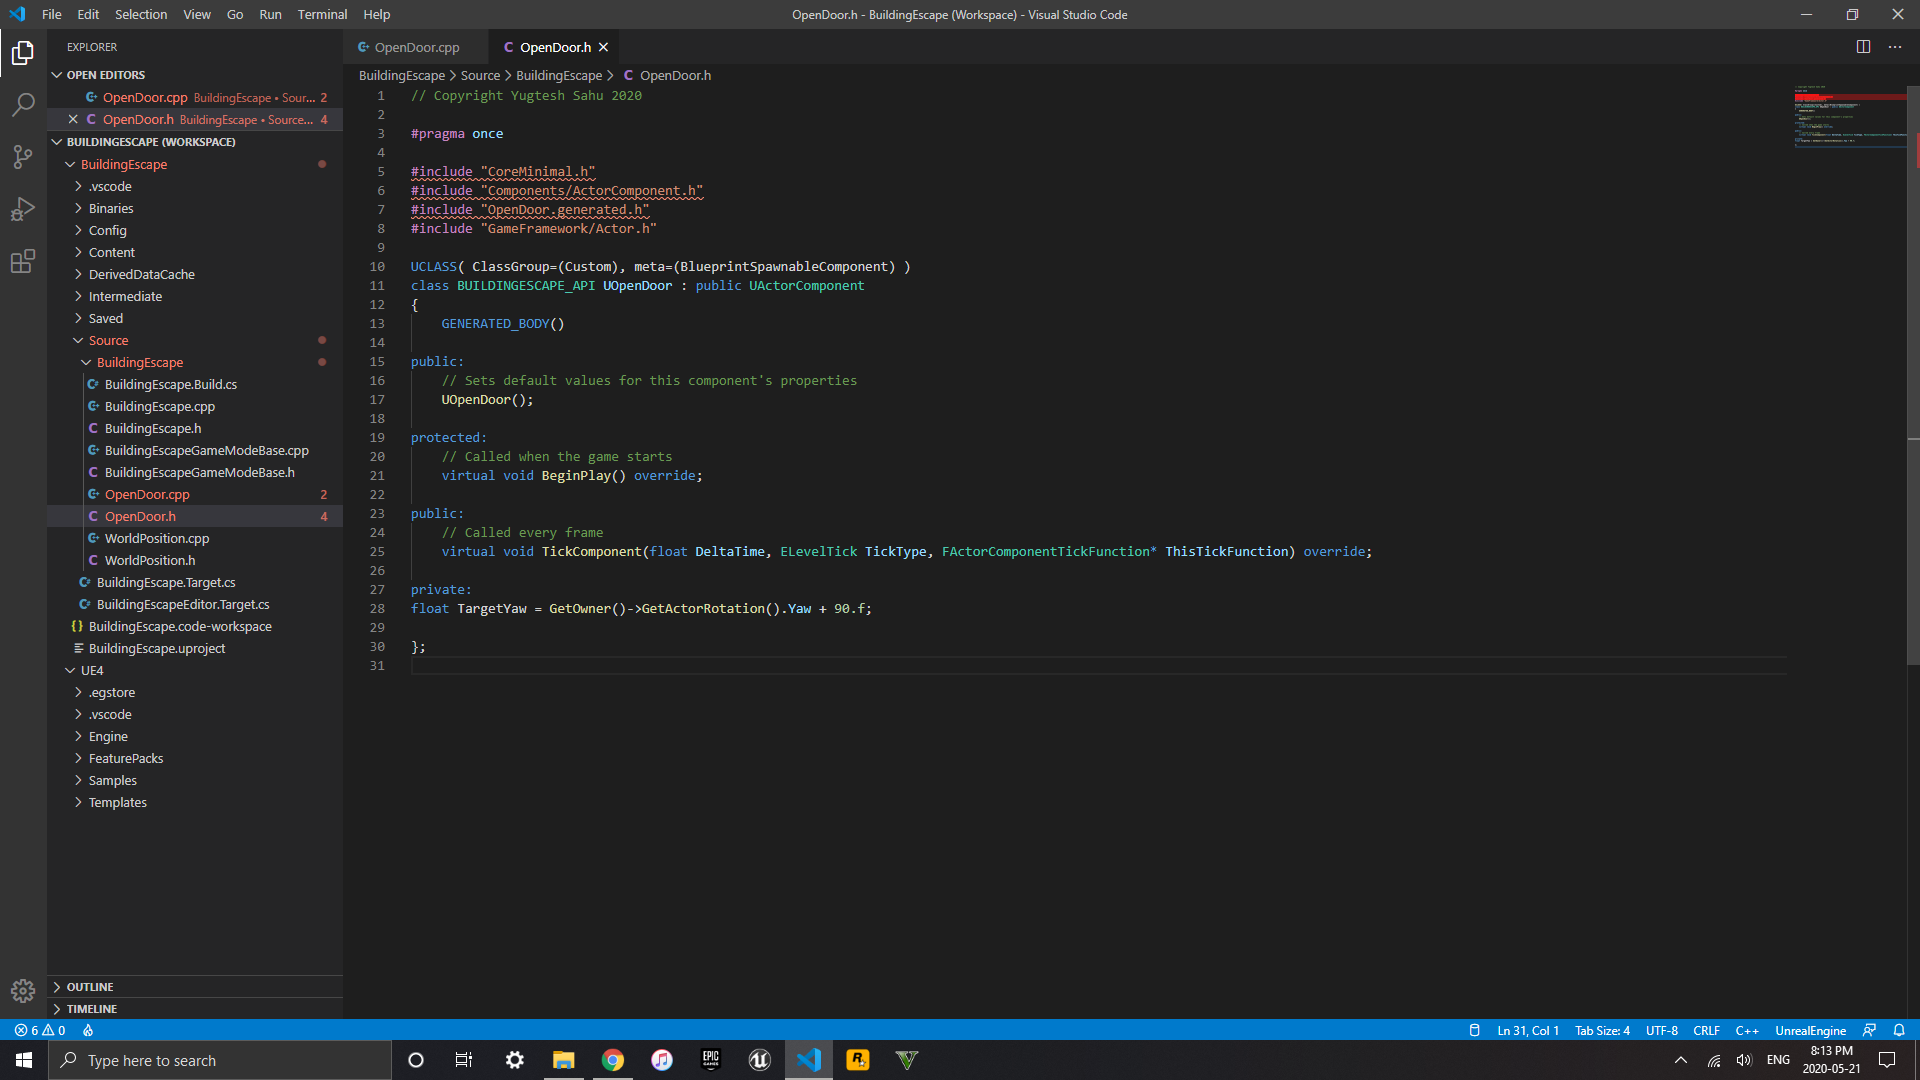
Task: Open more editor actions with the ellipsis icon
Action: coord(1895,46)
